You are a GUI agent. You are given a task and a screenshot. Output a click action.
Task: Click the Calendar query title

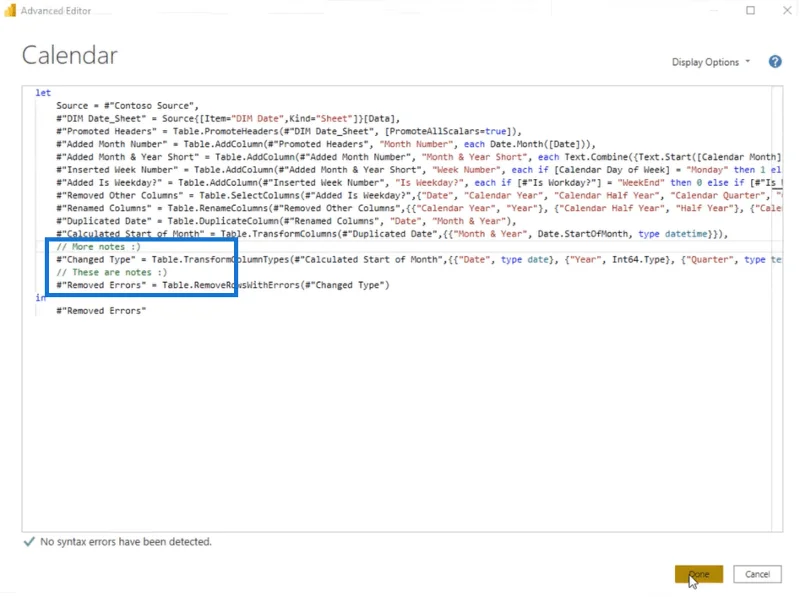coord(70,55)
